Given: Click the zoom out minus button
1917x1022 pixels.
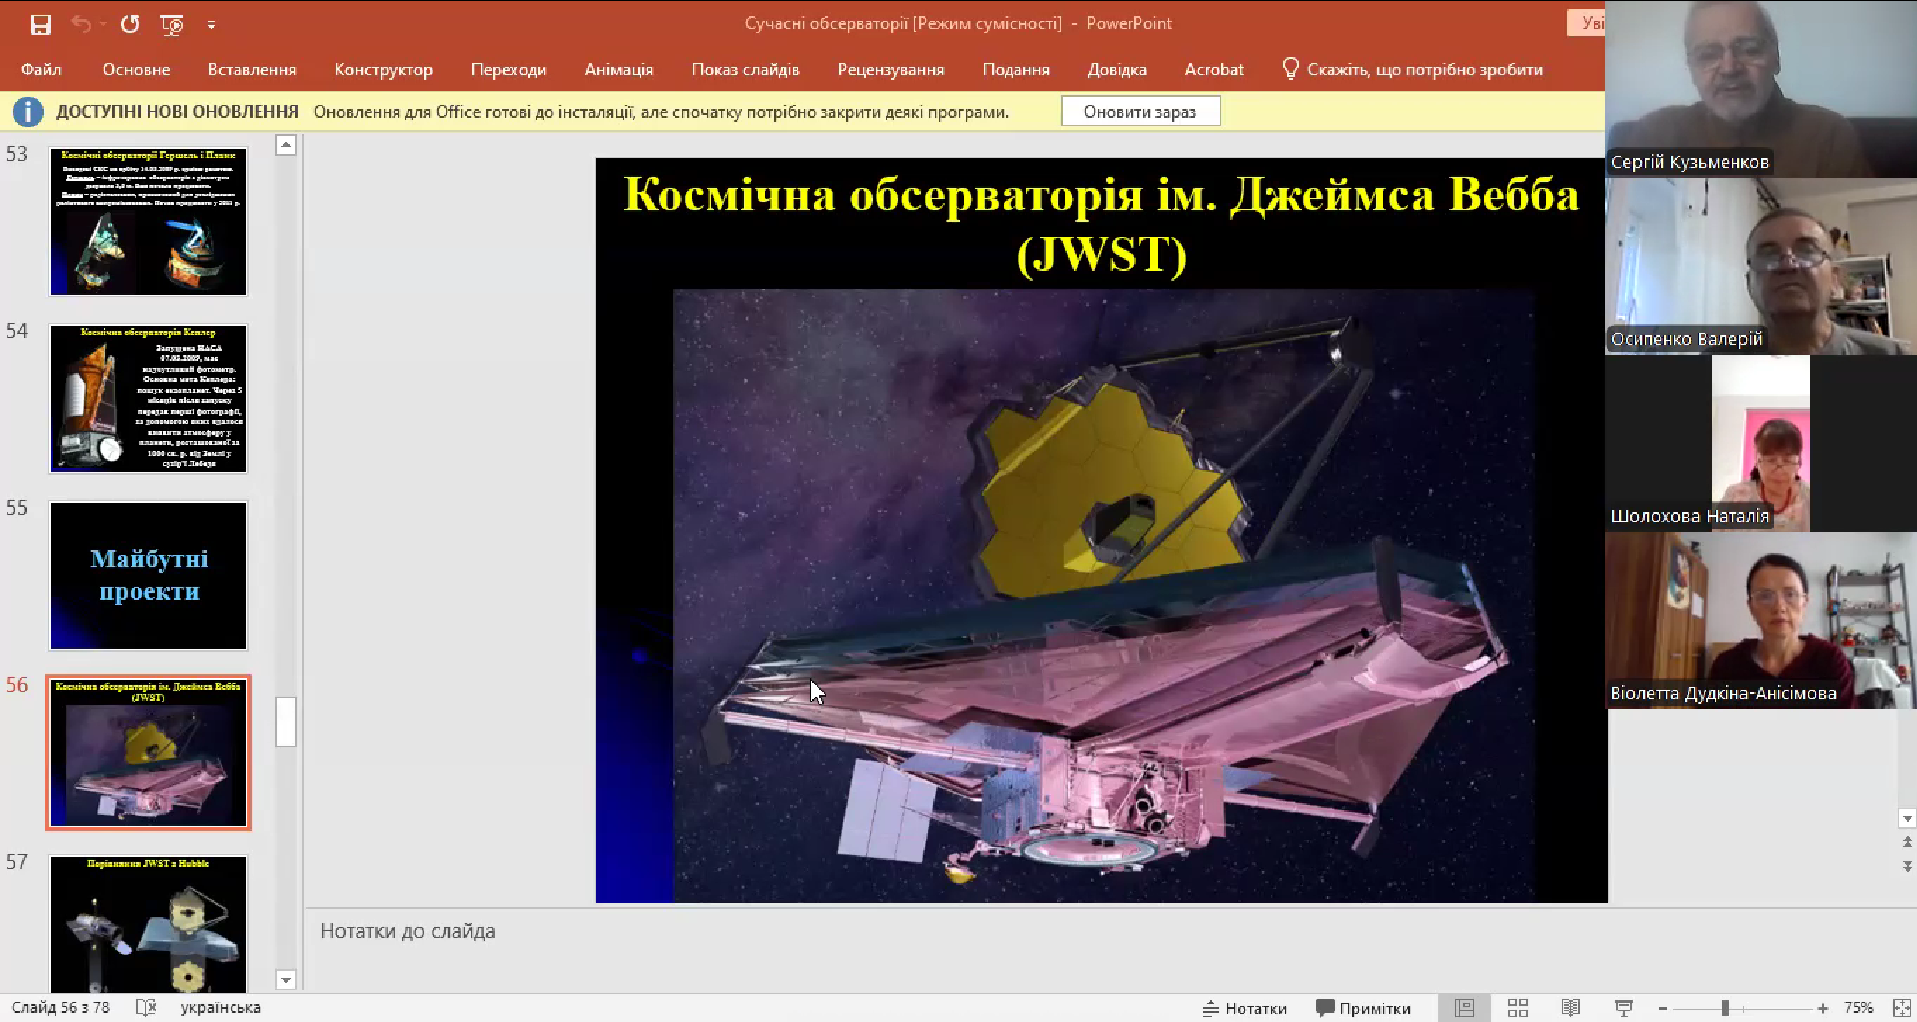Looking at the screenshot, I should 1662,1008.
